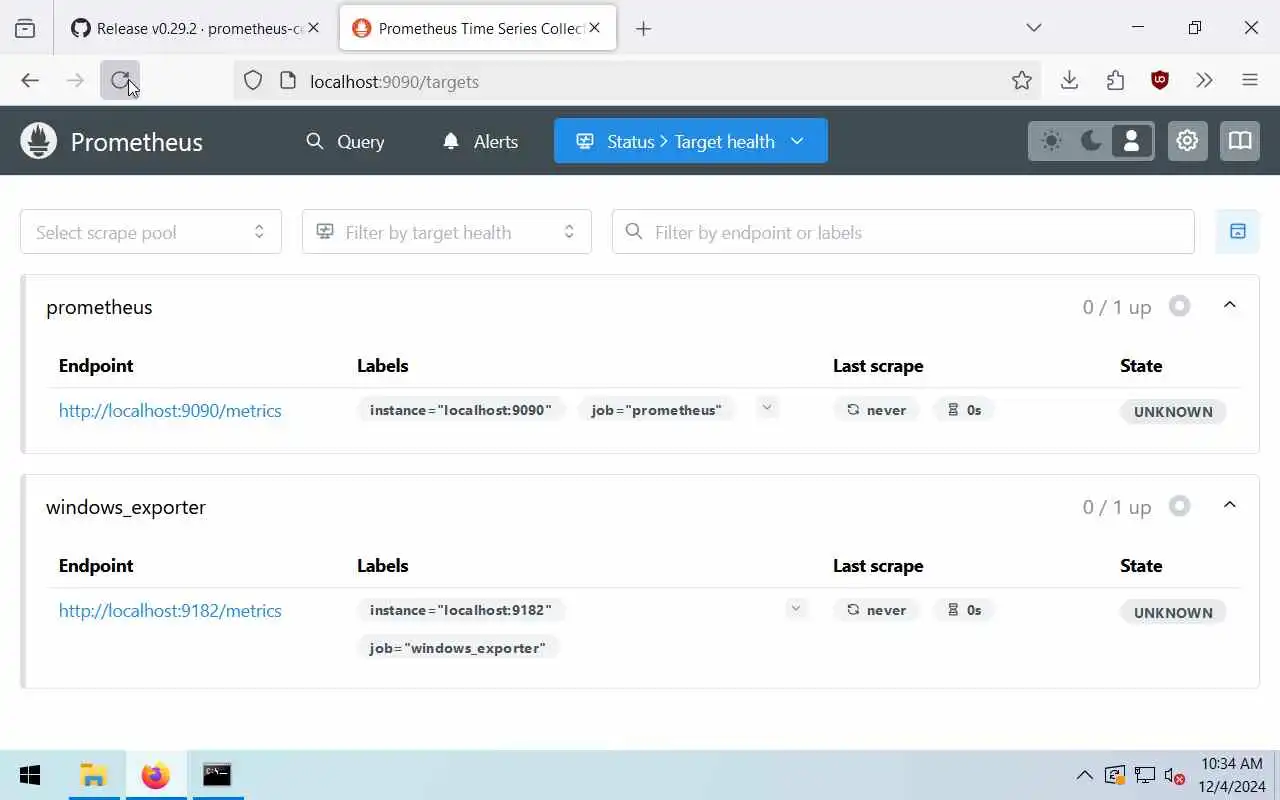Open a new browser tab
The image size is (1280, 800).
coord(643,28)
